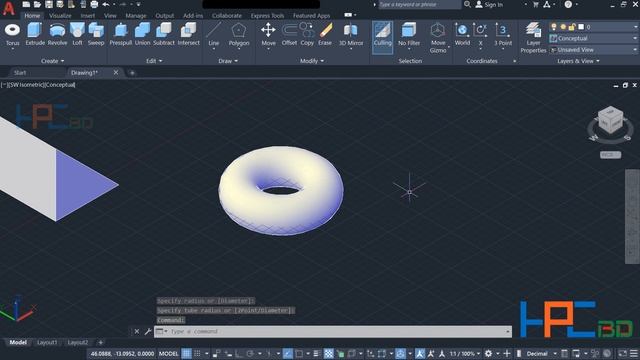
Task: Activate the Extrude tool
Action: click(x=35, y=34)
